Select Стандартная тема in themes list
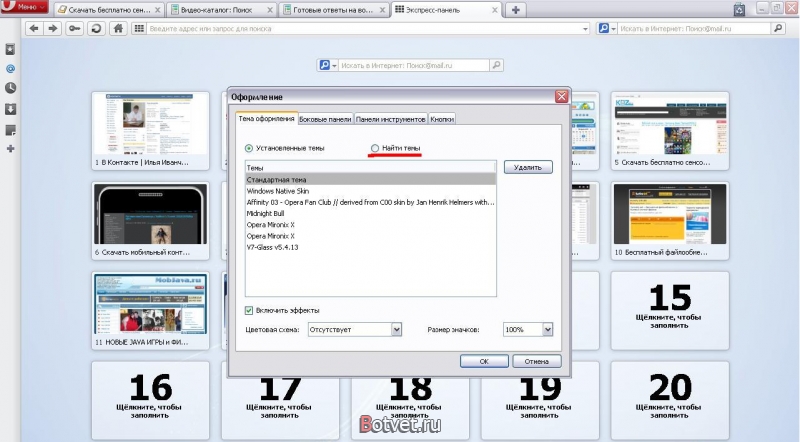 (x=370, y=180)
